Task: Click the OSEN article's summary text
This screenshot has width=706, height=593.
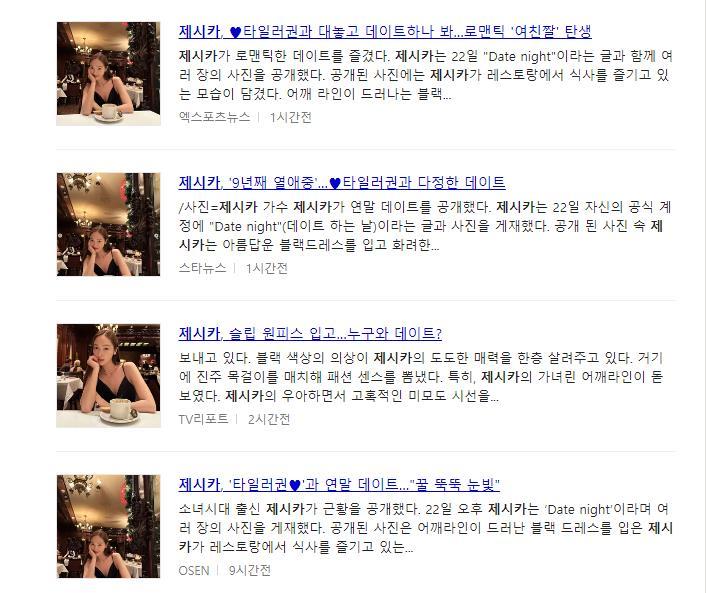Action: click(x=425, y=528)
